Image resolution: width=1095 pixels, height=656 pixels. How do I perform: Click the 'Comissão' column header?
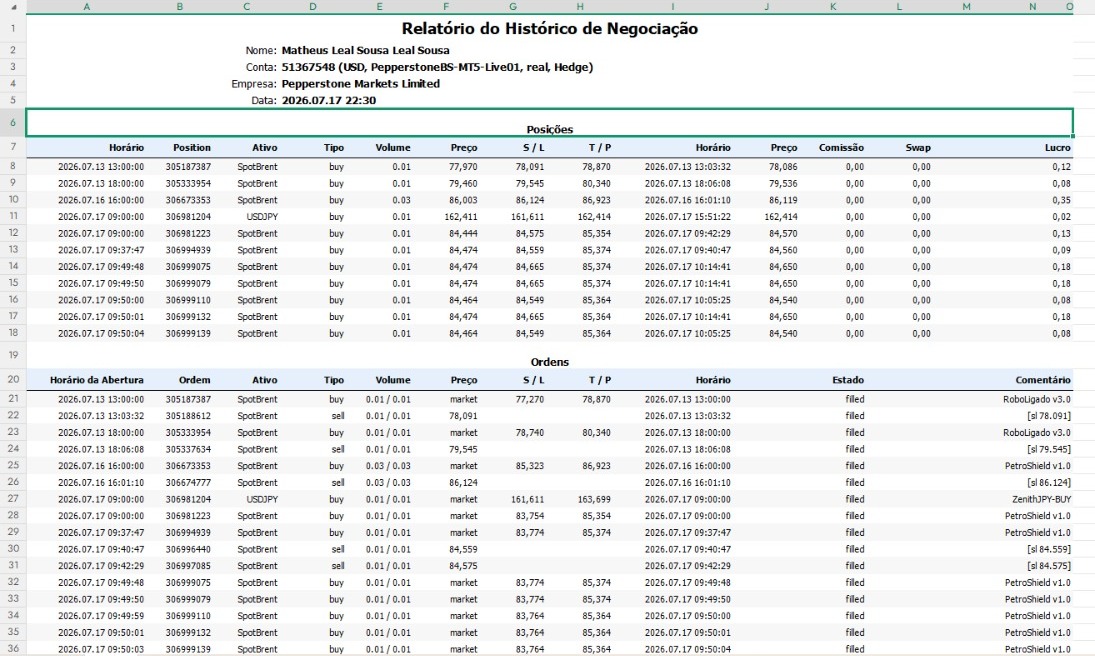click(841, 147)
